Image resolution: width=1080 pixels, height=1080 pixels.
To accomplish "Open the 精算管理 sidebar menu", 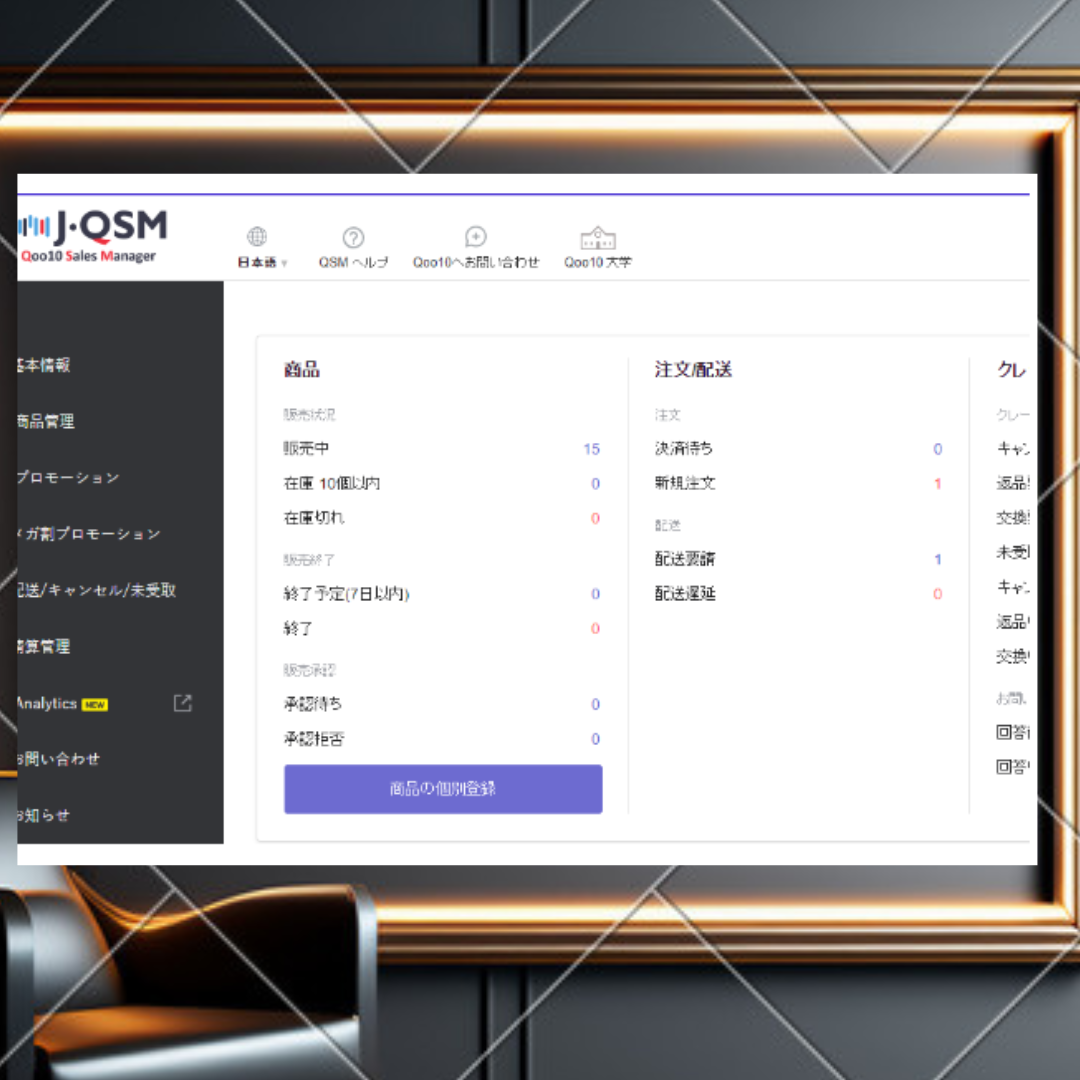I will pyautogui.click(x=42, y=647).
